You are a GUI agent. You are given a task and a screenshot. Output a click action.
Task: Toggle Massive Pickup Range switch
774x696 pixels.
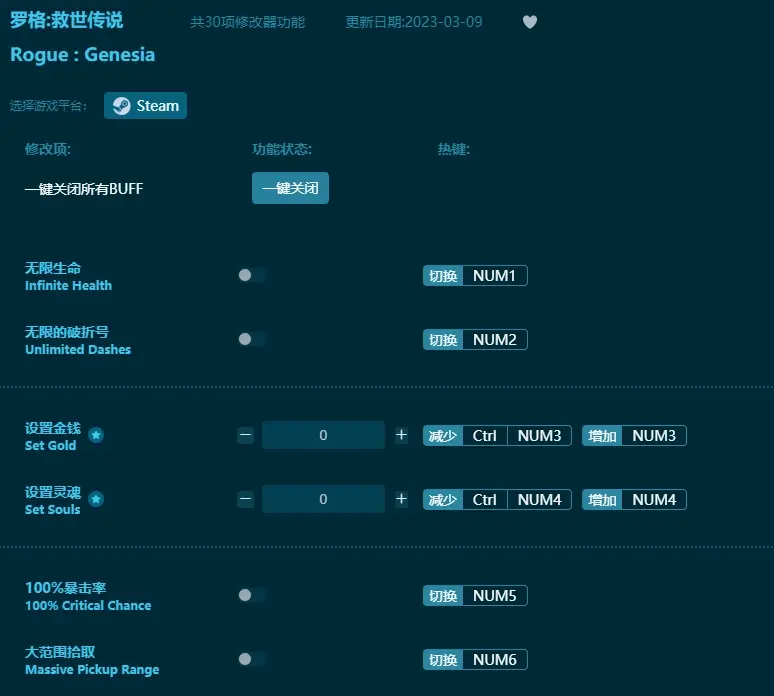tap(252, 659)
